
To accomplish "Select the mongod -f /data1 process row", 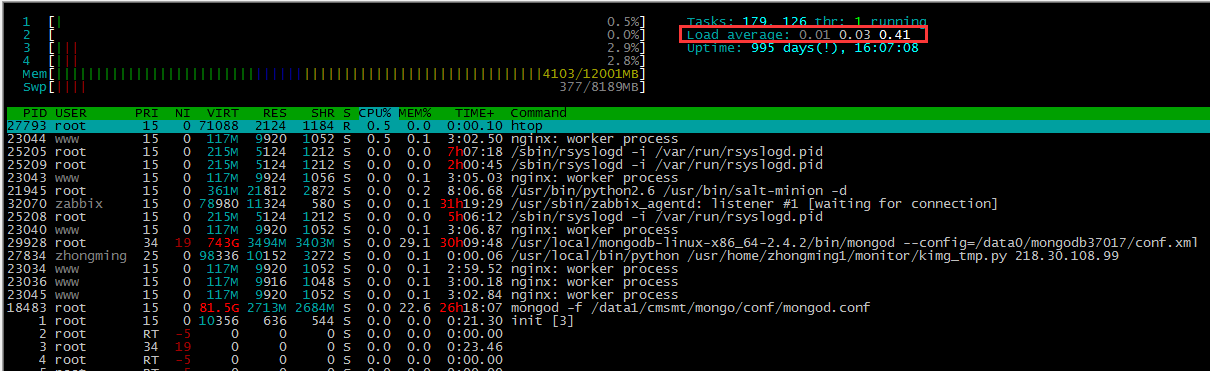I will (x=606, y=308).
